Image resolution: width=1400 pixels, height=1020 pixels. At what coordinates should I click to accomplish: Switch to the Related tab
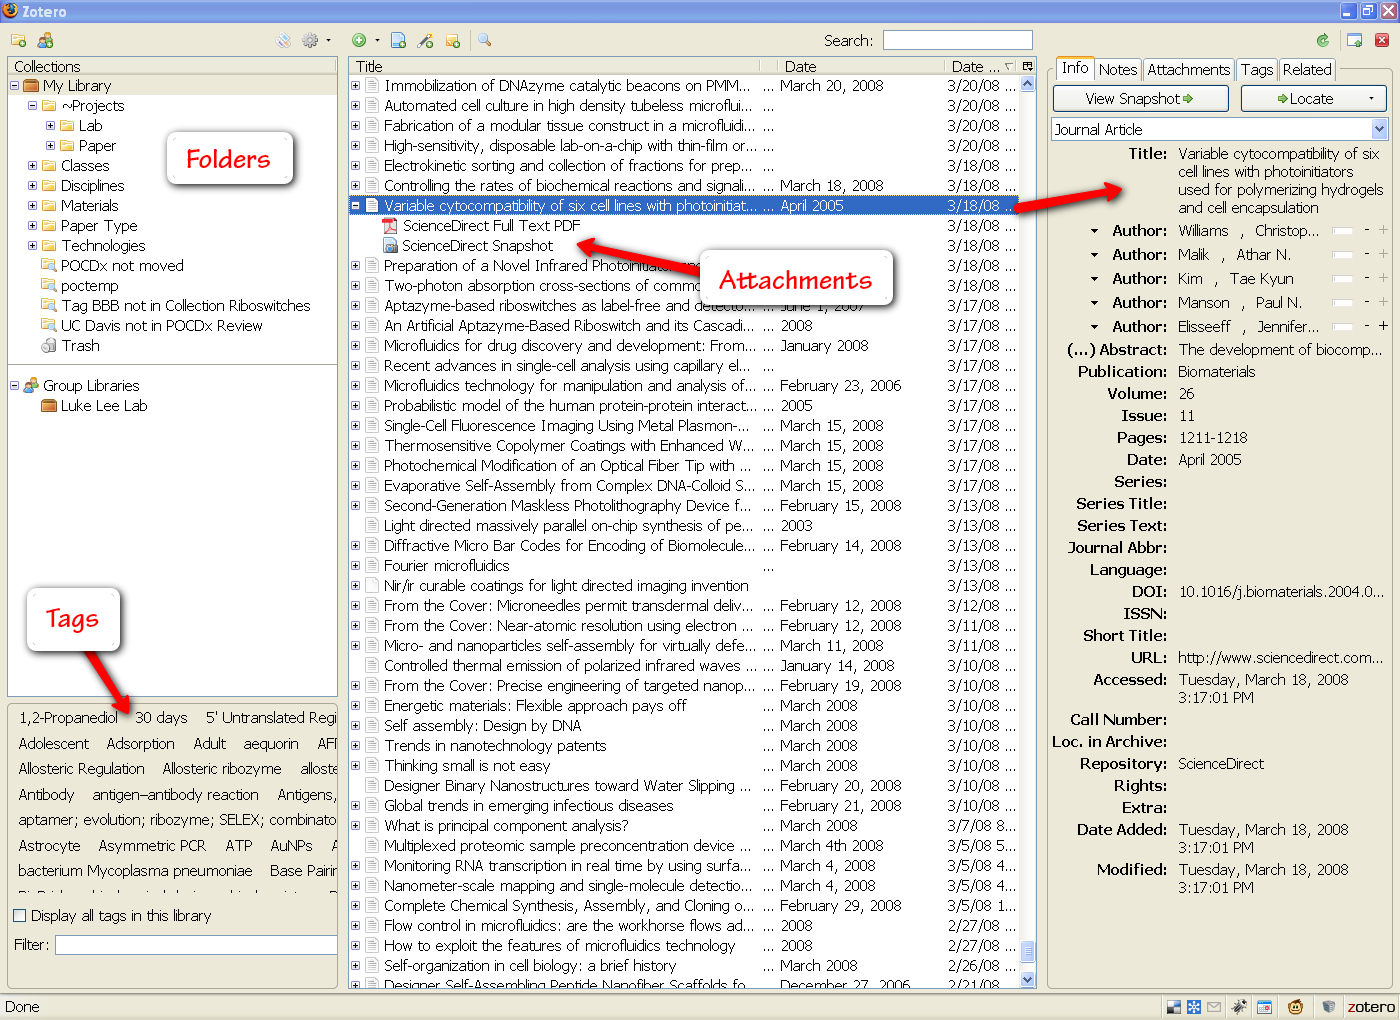[1307, 70]
